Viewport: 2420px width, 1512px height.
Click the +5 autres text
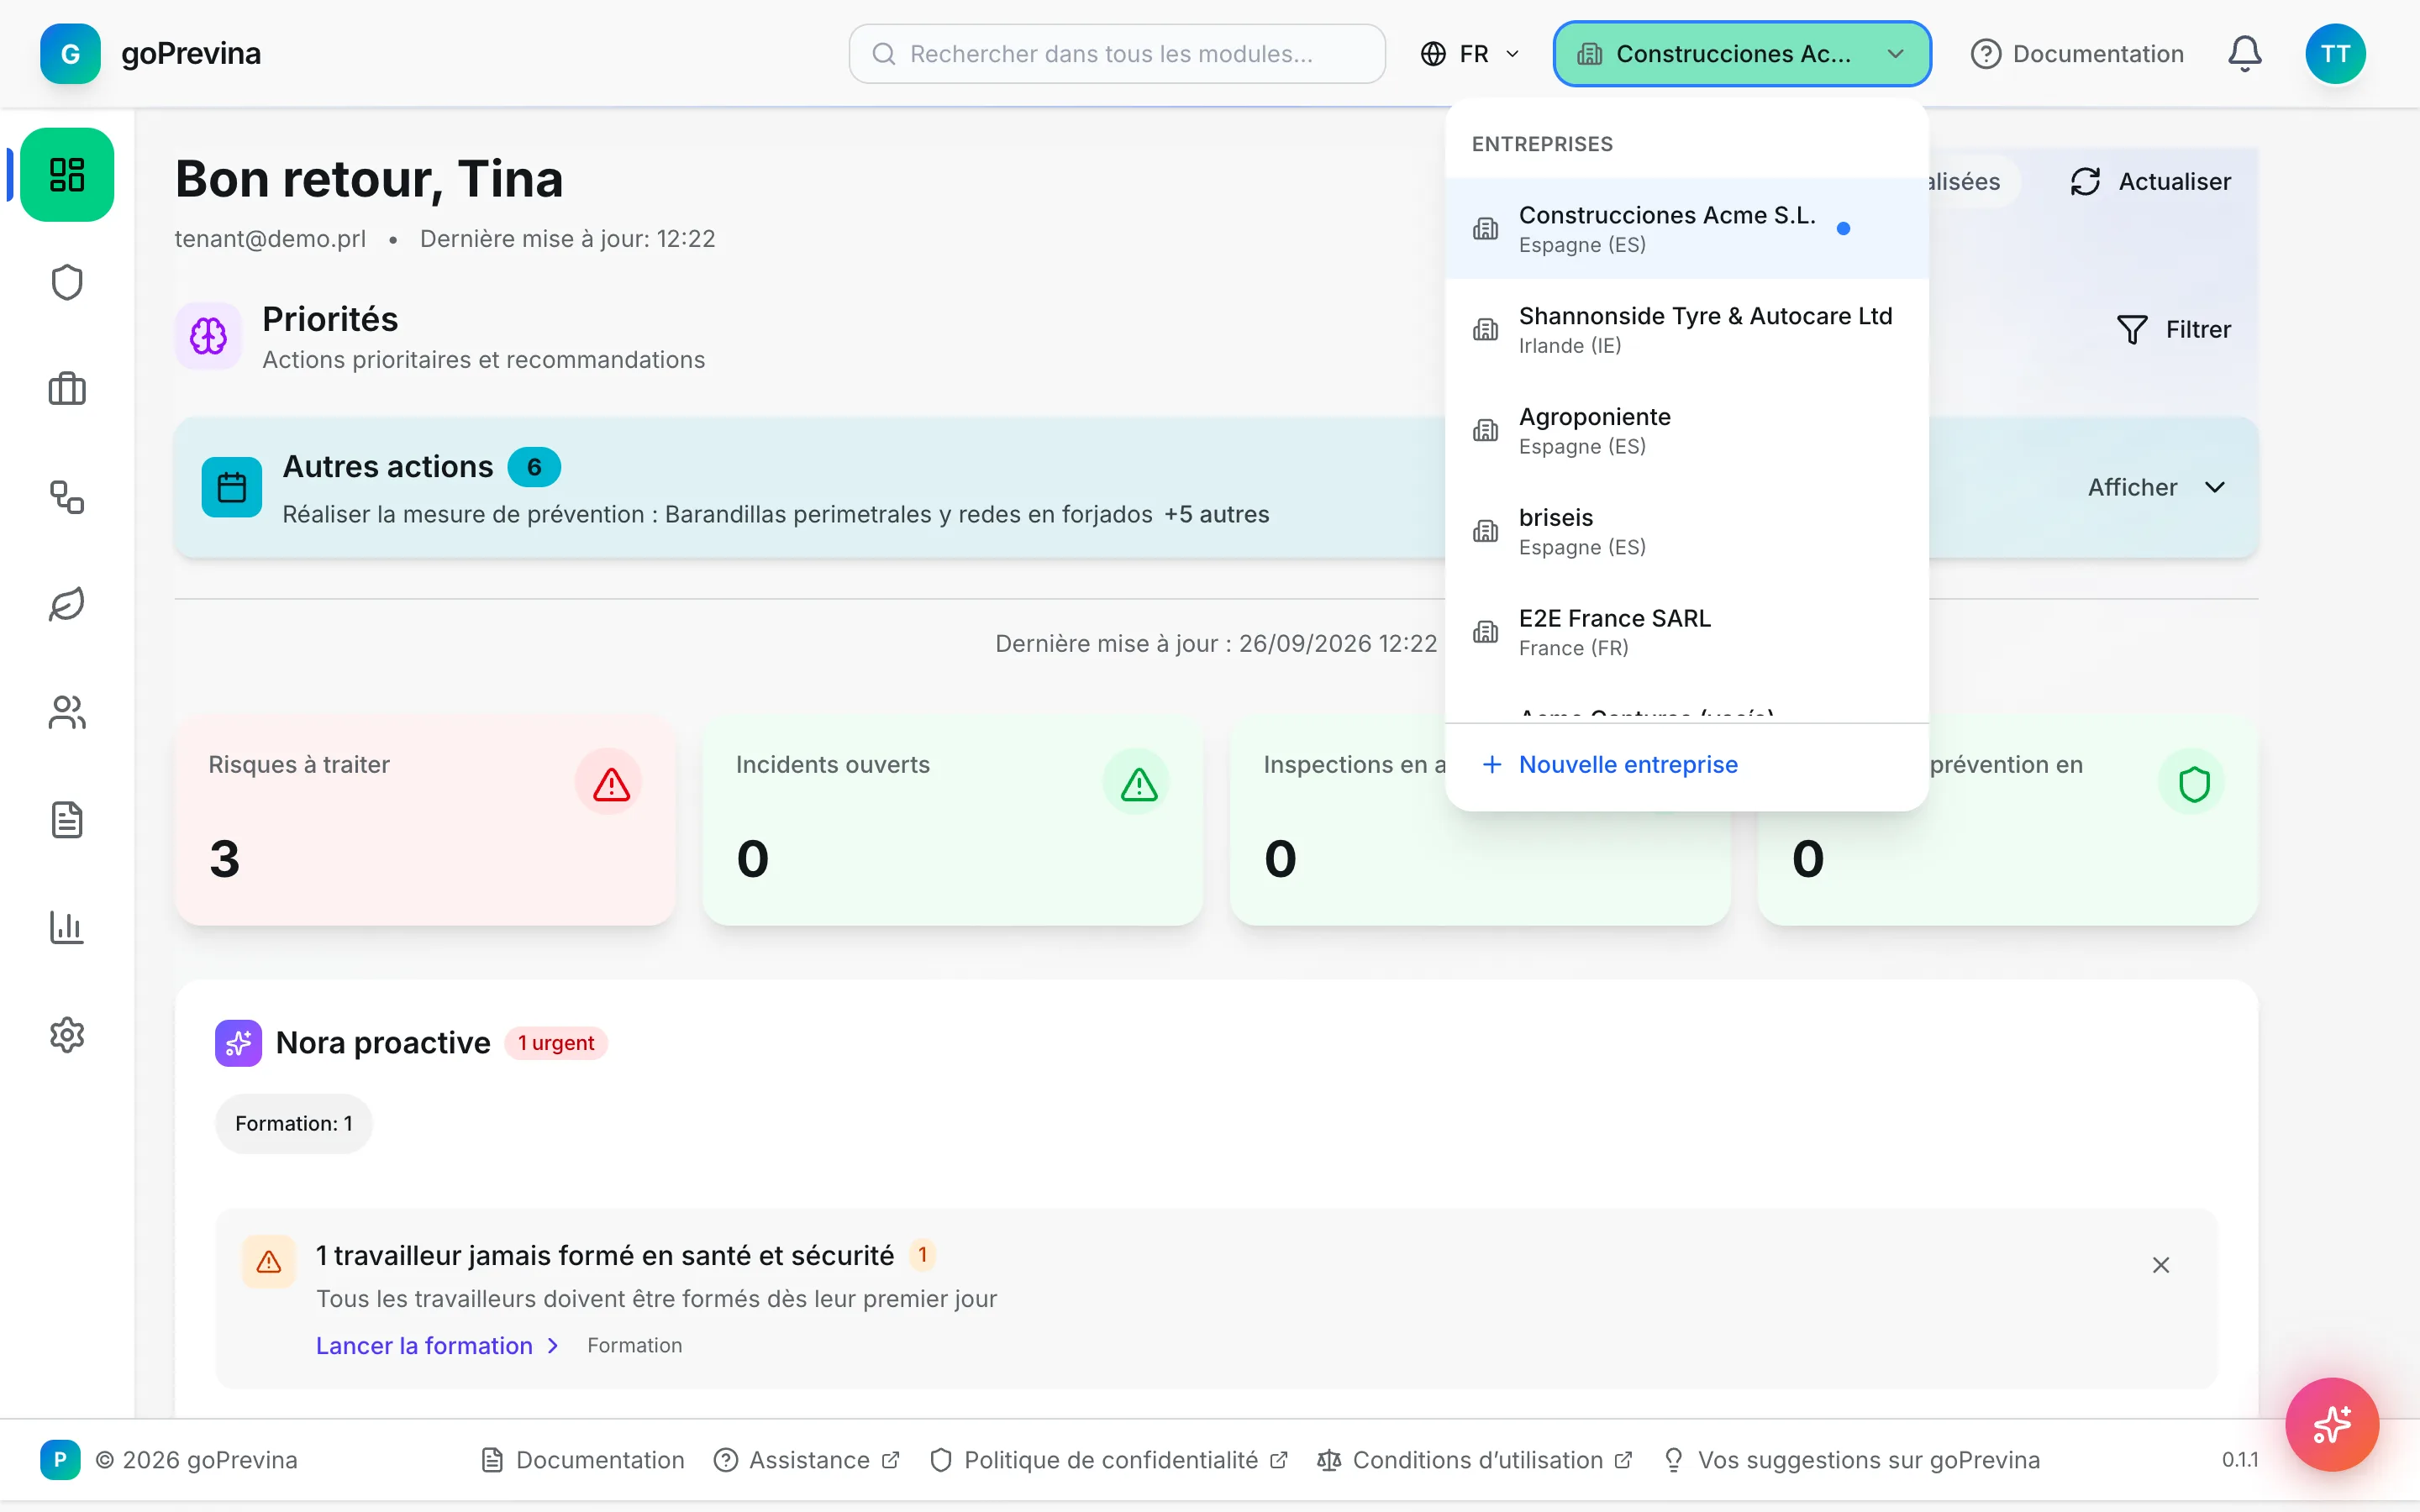[x=1216, y=514]
